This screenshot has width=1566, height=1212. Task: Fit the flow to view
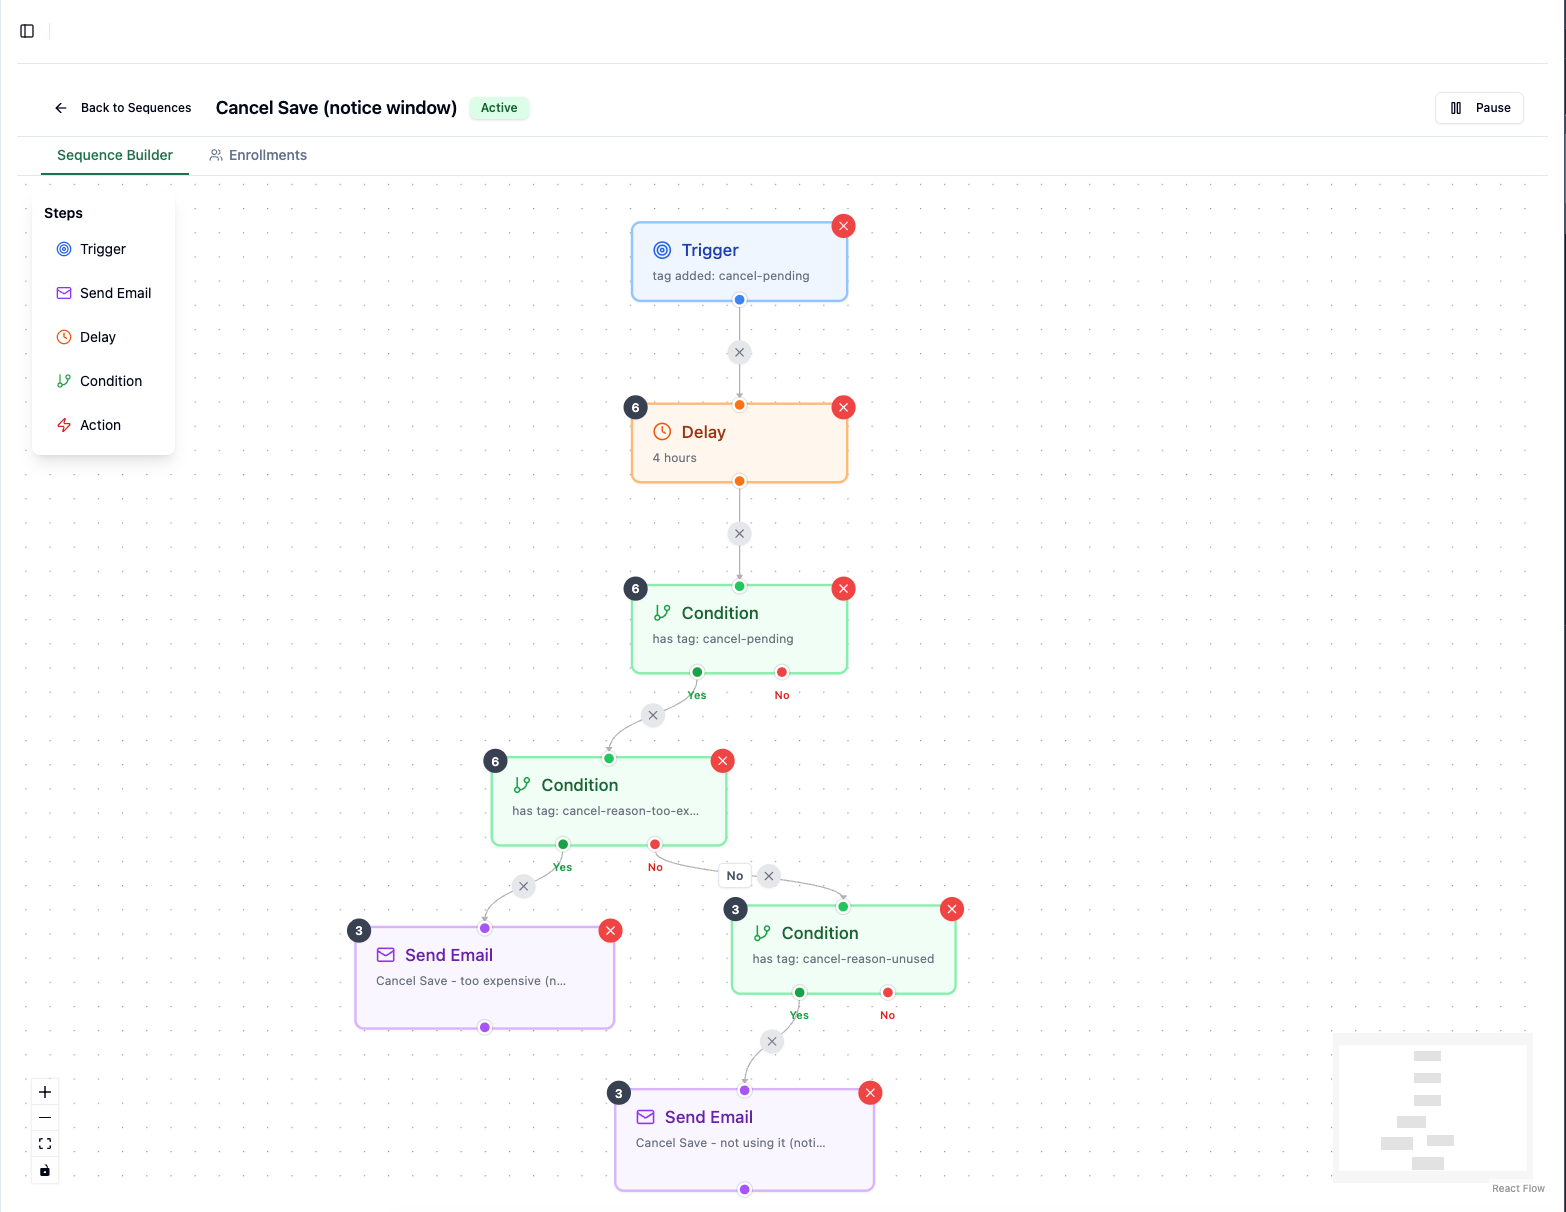[45, 1144]
